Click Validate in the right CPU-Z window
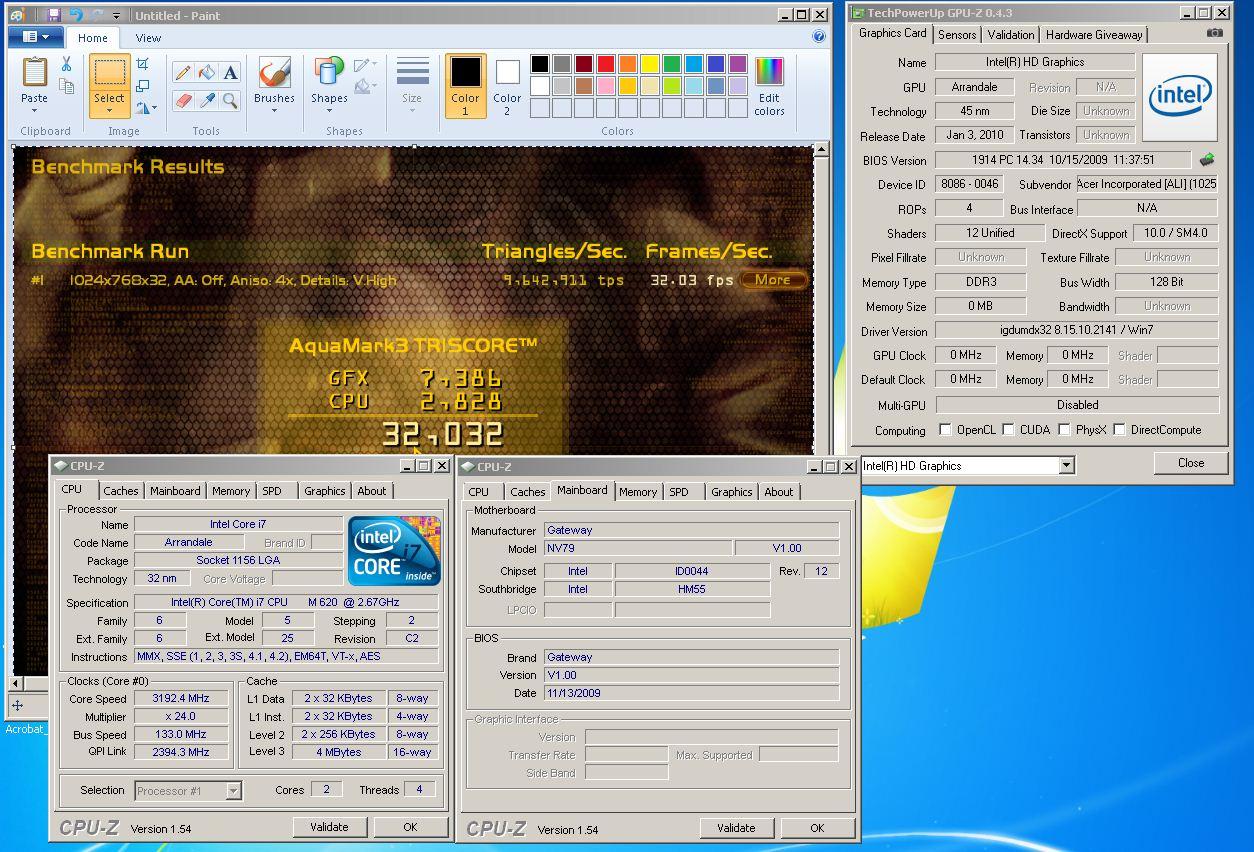1254x852 pixels. coord(736,828)
